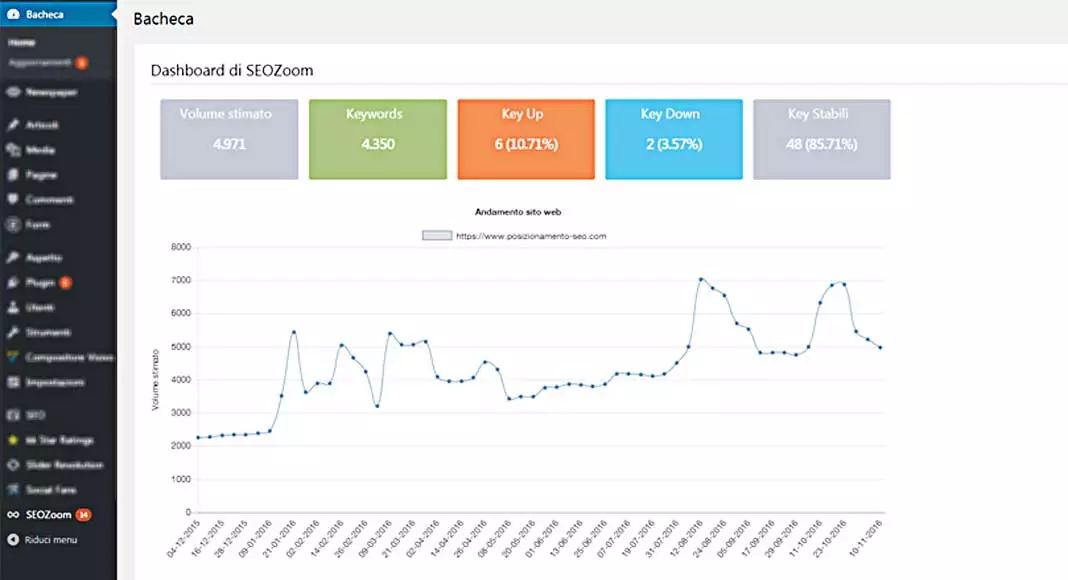Click the orange badge next to Plugin

pos(65,283)
